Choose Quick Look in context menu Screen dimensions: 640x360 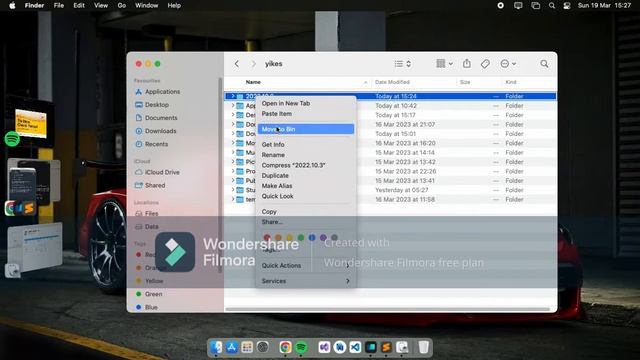click(306, 196)
